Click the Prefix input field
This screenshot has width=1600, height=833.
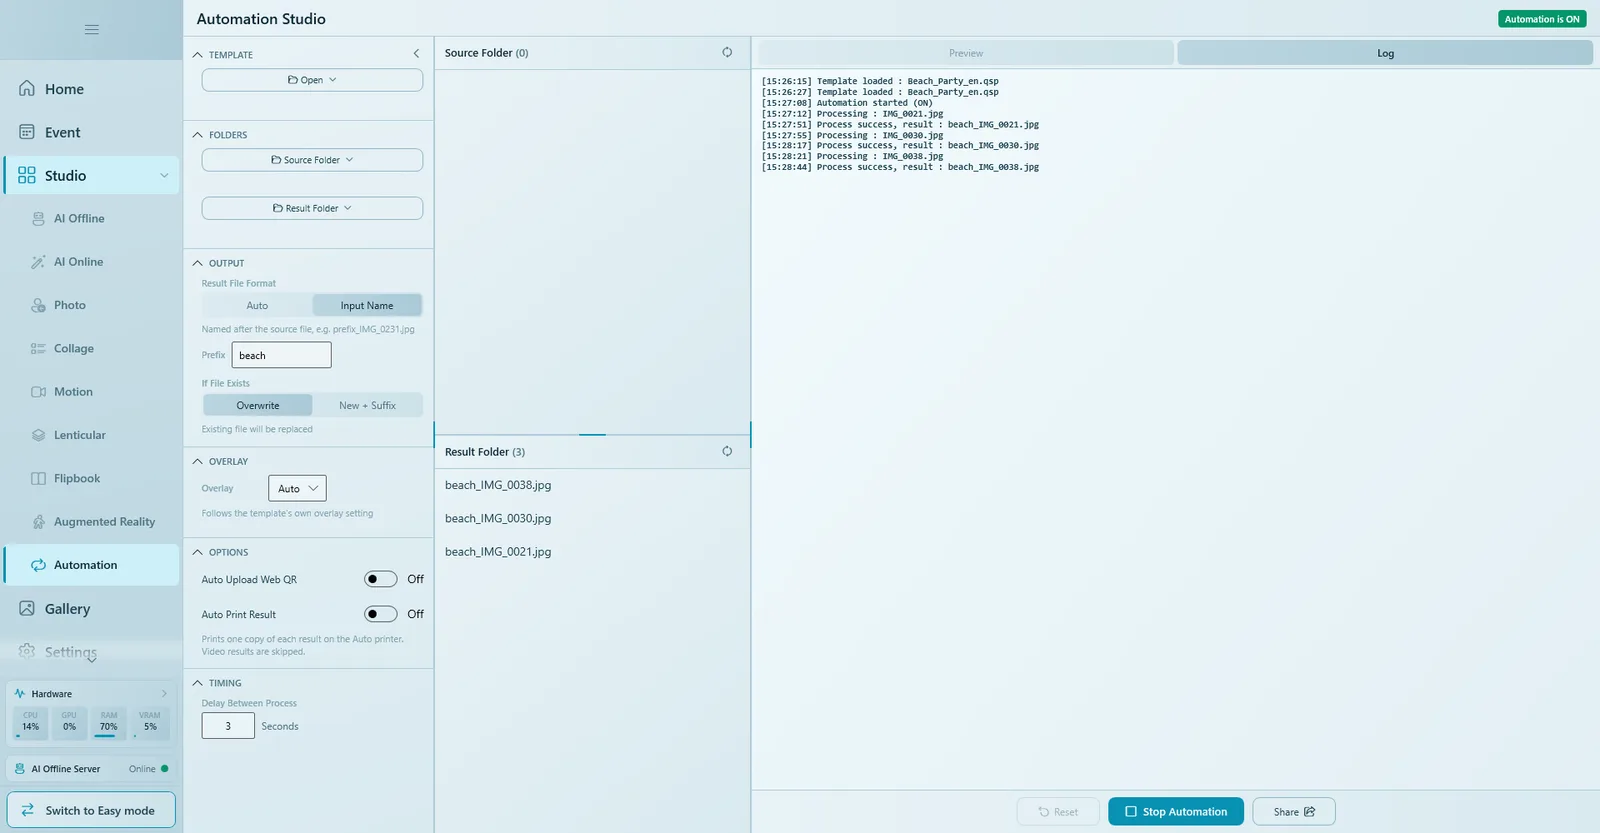pyautogui.click(x=282, y=355)
